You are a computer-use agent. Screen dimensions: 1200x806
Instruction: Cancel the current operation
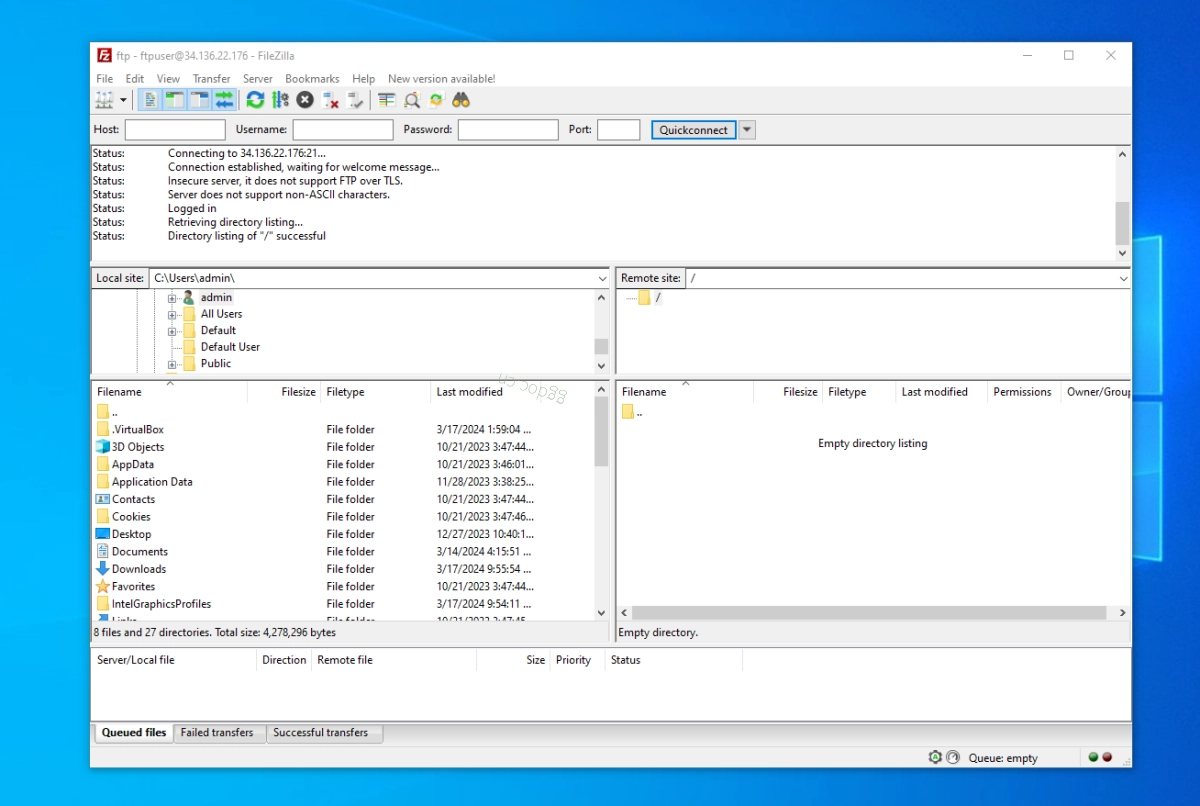point(305,100)
